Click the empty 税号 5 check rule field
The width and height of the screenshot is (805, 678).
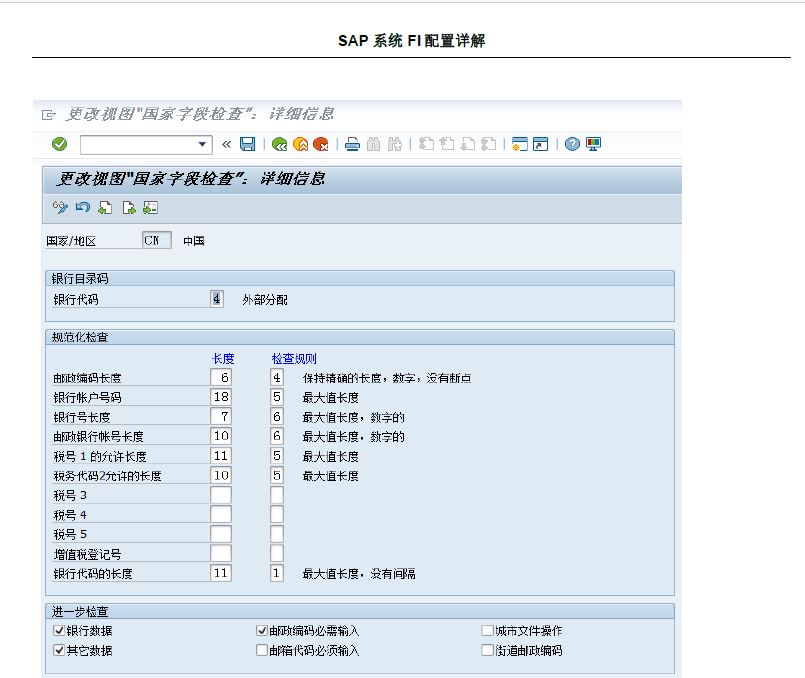click(x=277, y=534)
